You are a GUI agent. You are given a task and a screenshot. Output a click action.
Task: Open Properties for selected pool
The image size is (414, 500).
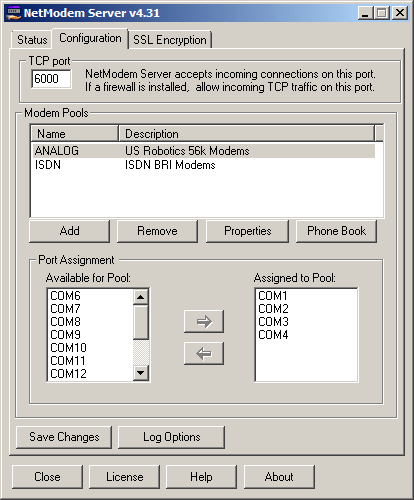pyautogui.click(x=247, y=231)
